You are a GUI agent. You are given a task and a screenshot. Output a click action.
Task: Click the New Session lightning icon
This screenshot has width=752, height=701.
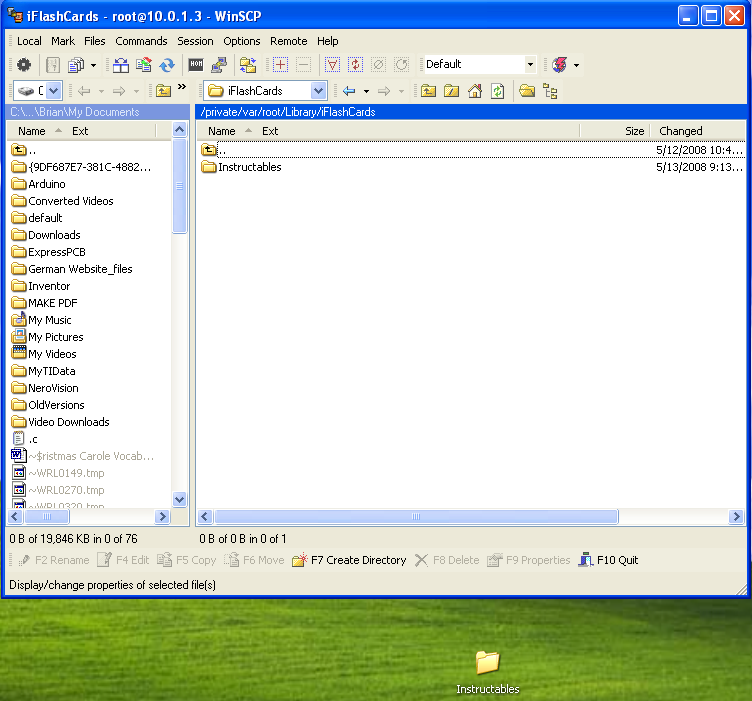[x=559, y=64]
